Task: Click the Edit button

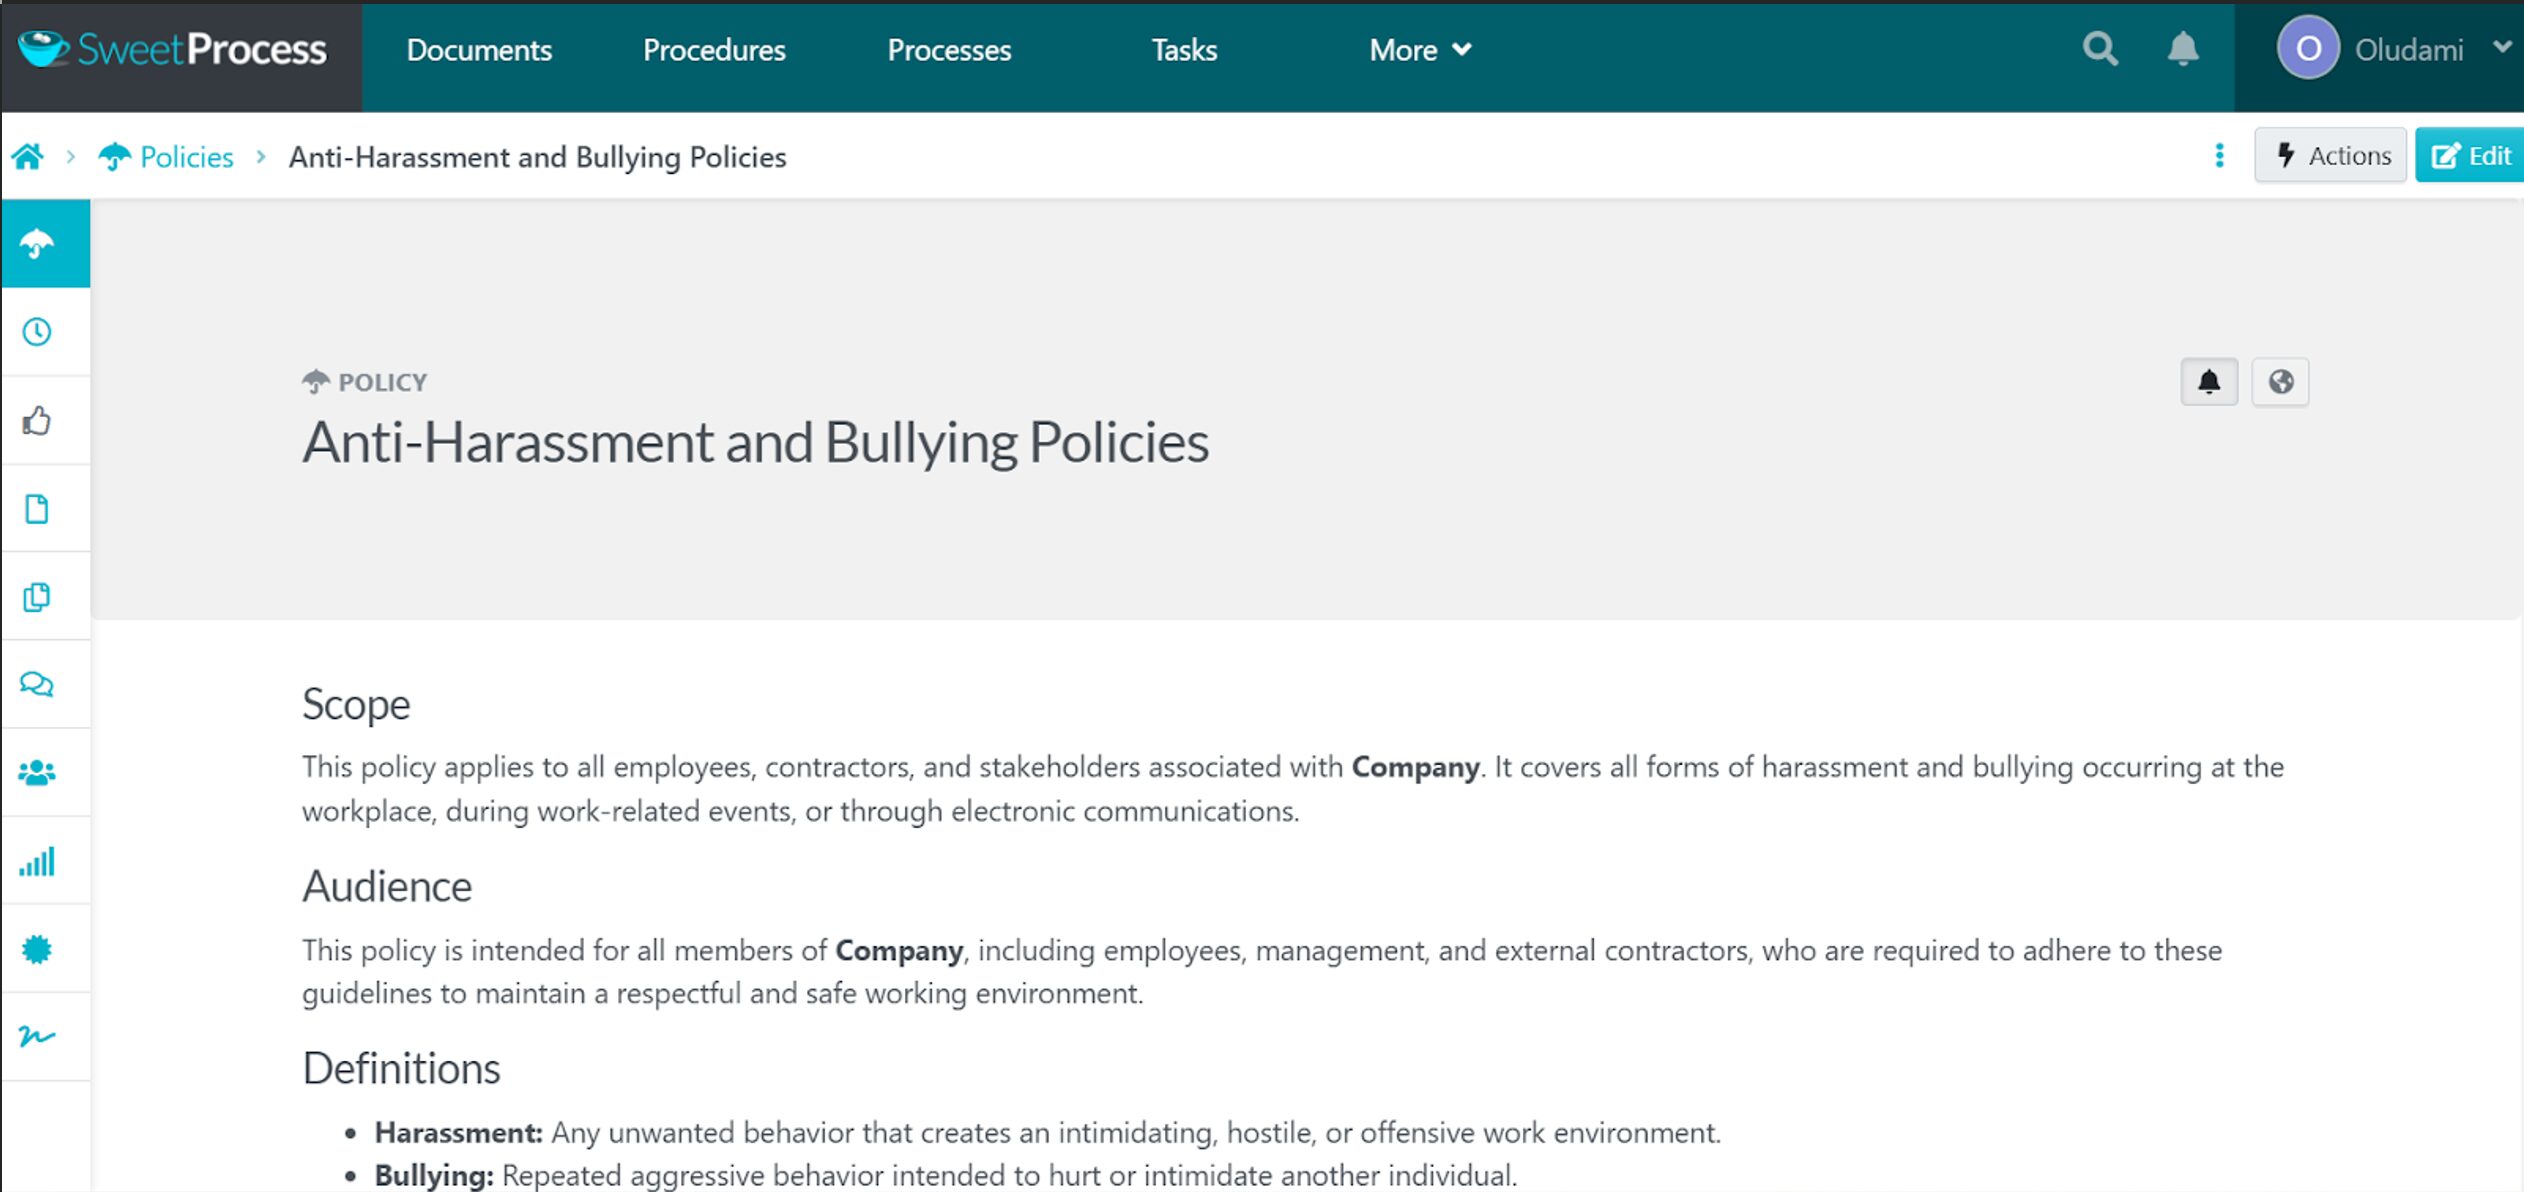Action: point(2470,156)
